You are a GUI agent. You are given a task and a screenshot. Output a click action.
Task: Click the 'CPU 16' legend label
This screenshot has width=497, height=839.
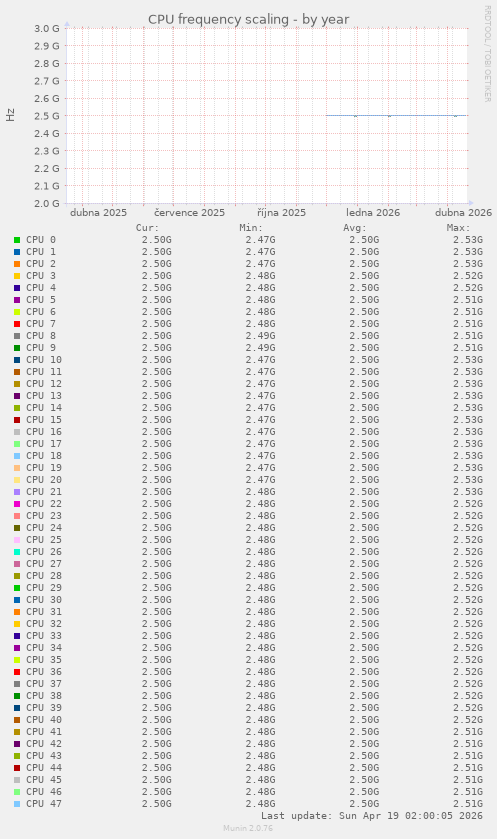click(x=44, y=431)
